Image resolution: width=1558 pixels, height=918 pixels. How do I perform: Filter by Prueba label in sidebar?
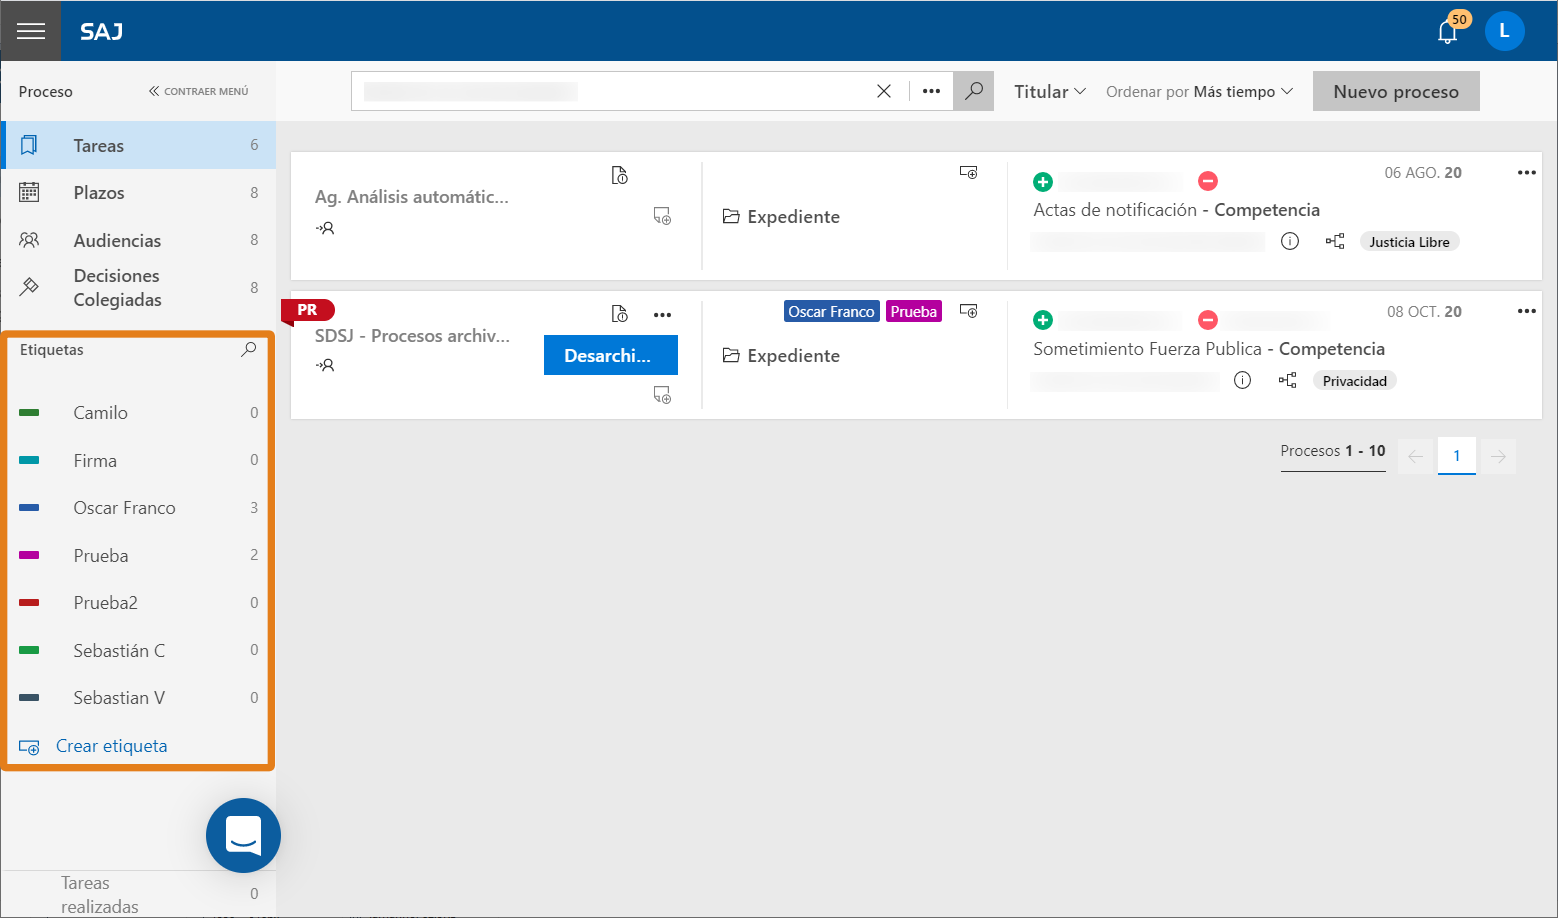point(138,555)
